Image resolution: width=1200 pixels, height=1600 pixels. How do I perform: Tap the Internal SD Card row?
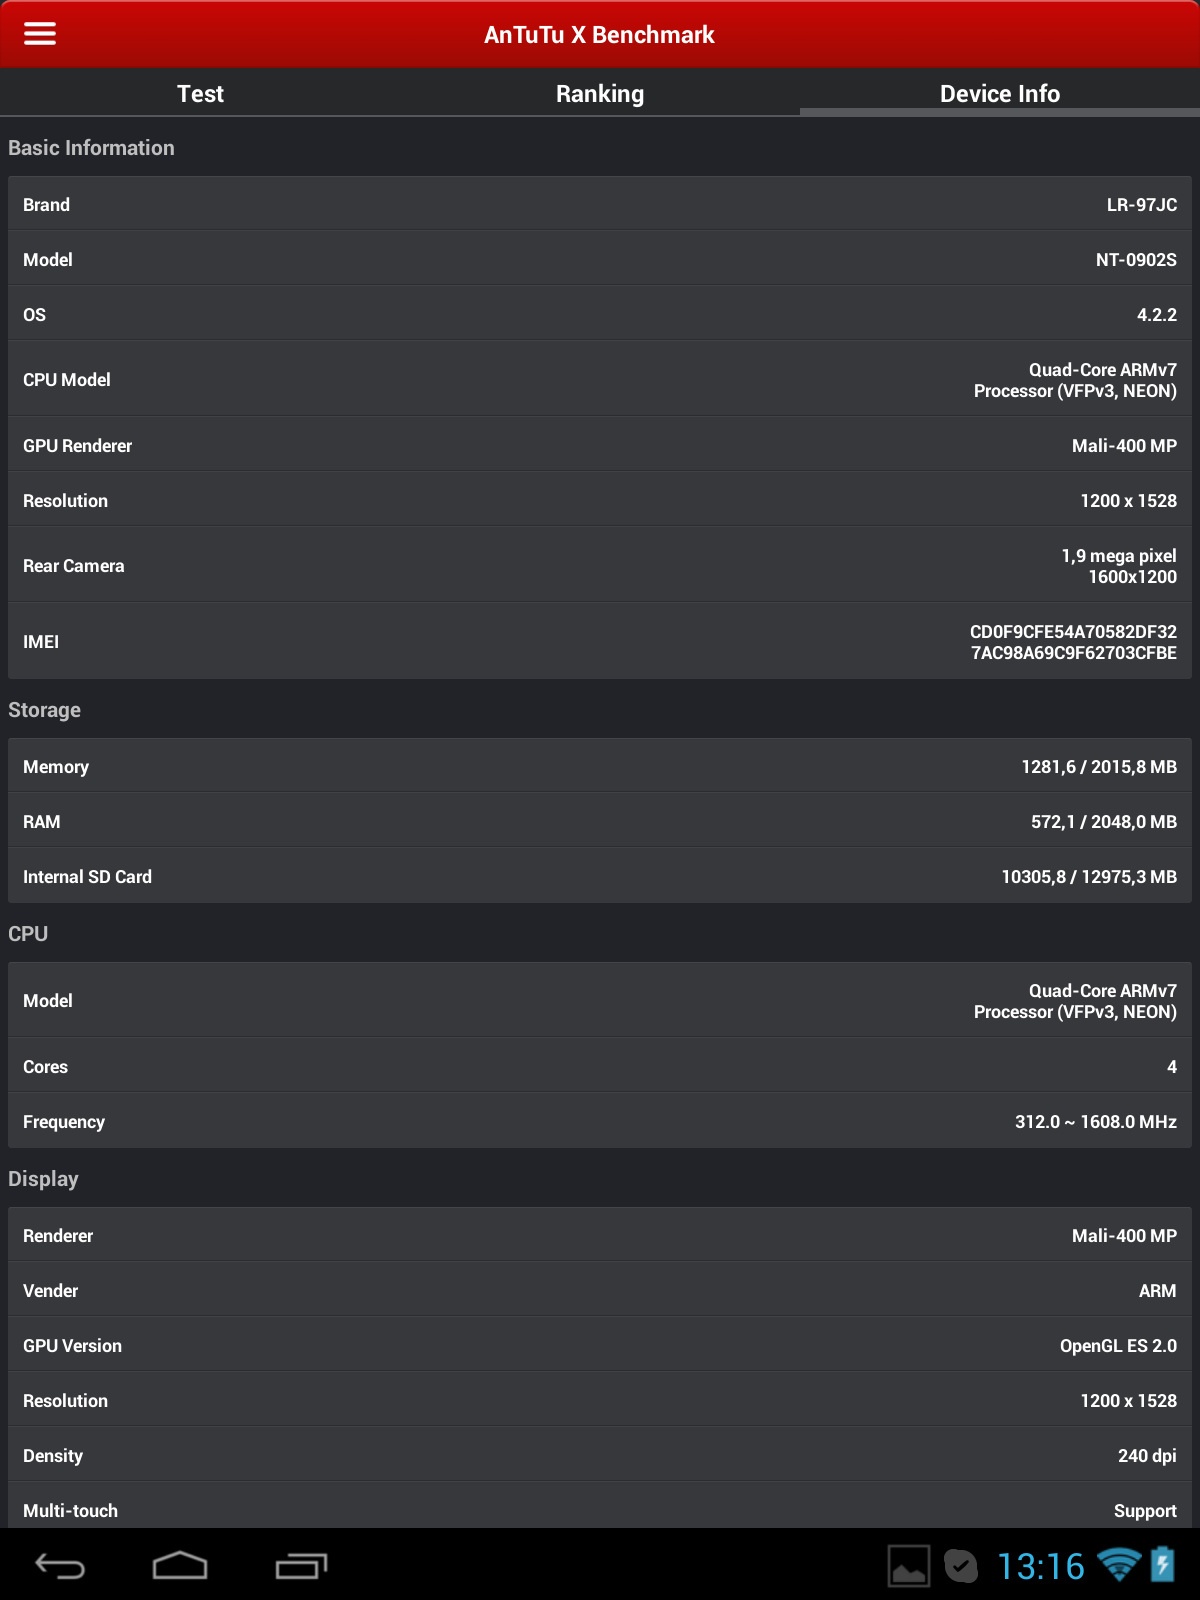[600, 877]
